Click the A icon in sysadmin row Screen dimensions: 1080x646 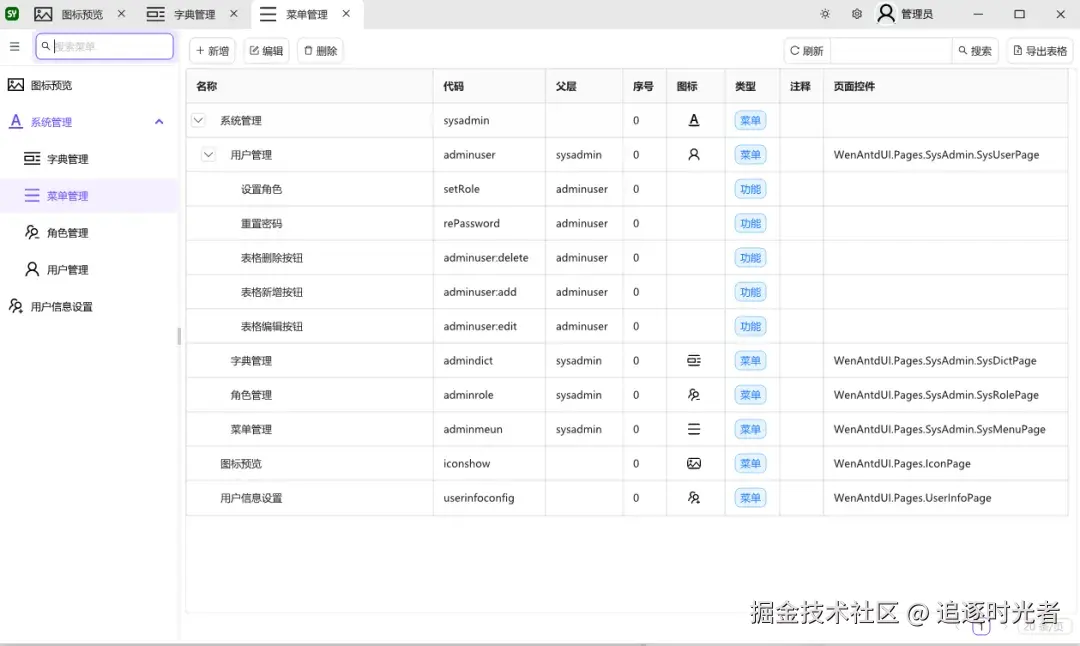tap(694, 120)
